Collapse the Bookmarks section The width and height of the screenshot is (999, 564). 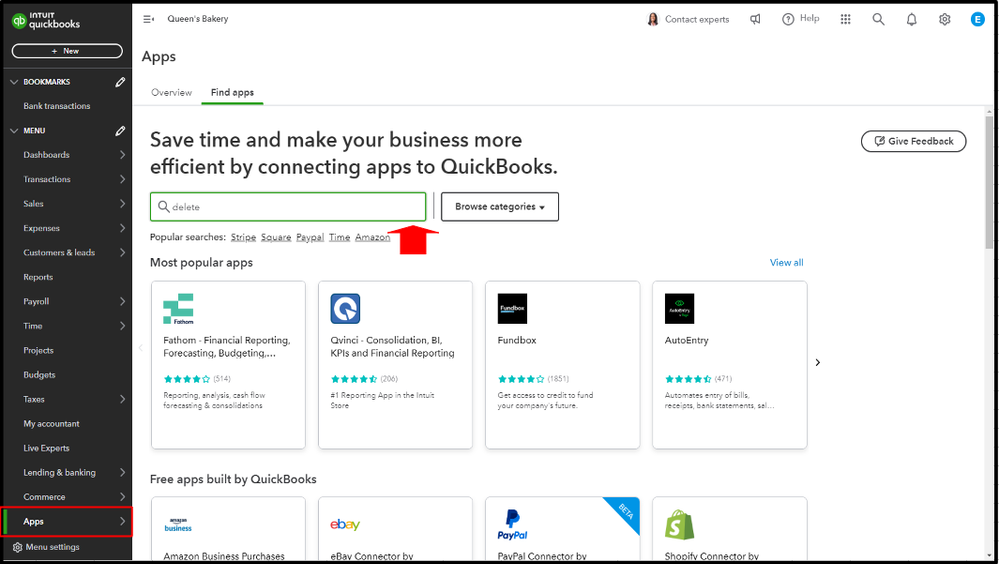click(x=14, y=82)
